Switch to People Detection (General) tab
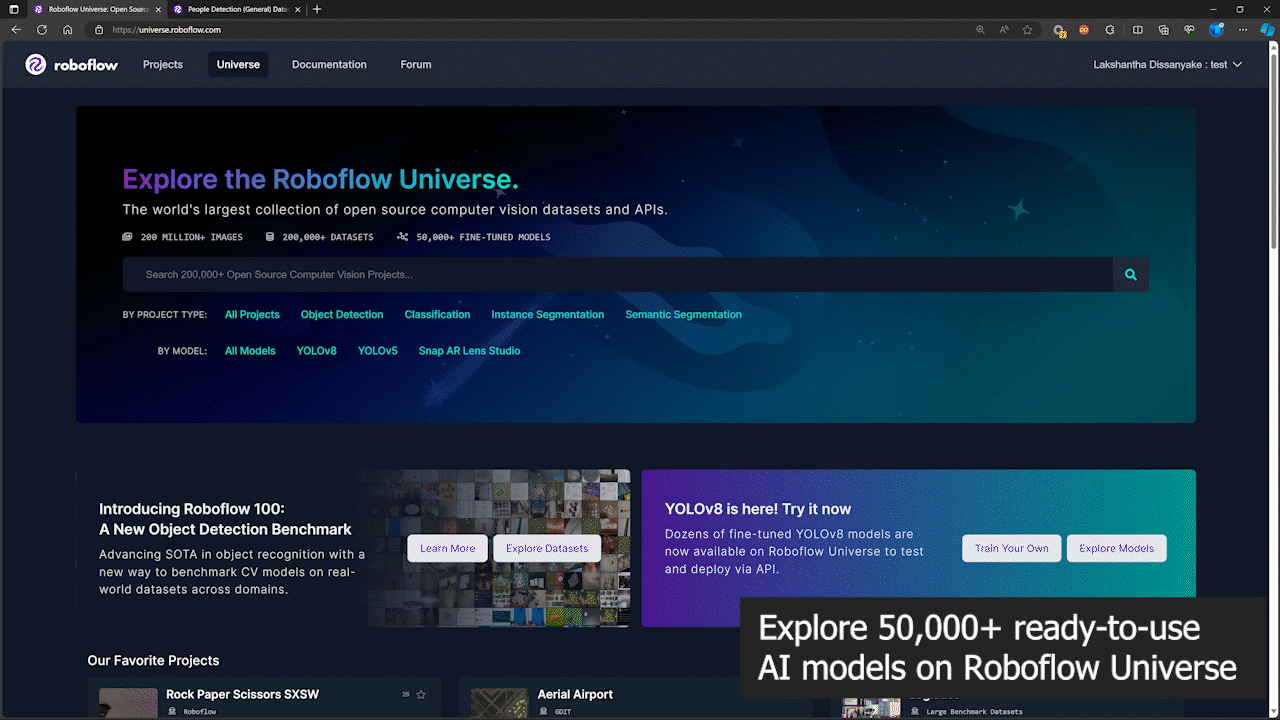 tap(236, 9)
